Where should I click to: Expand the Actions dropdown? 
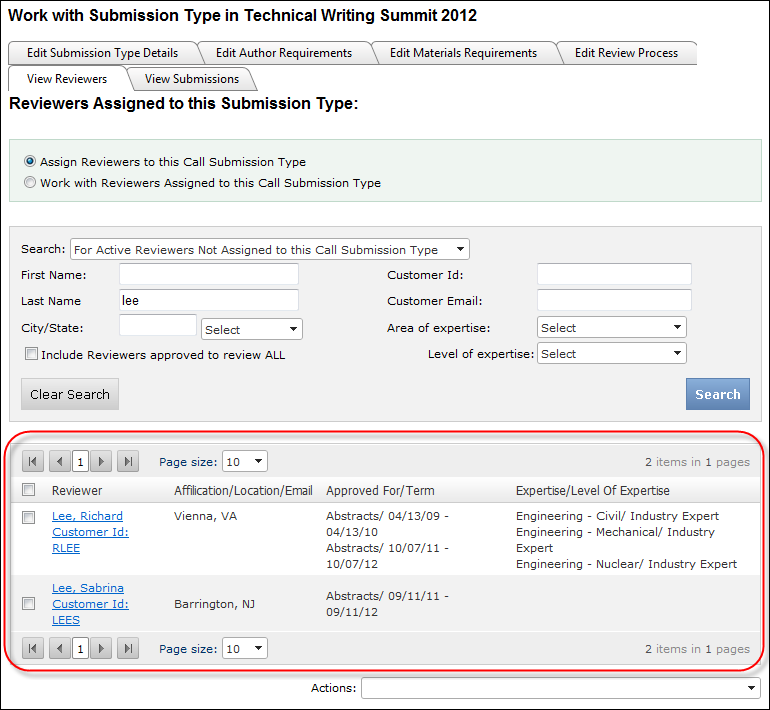[x=560, y=688]
